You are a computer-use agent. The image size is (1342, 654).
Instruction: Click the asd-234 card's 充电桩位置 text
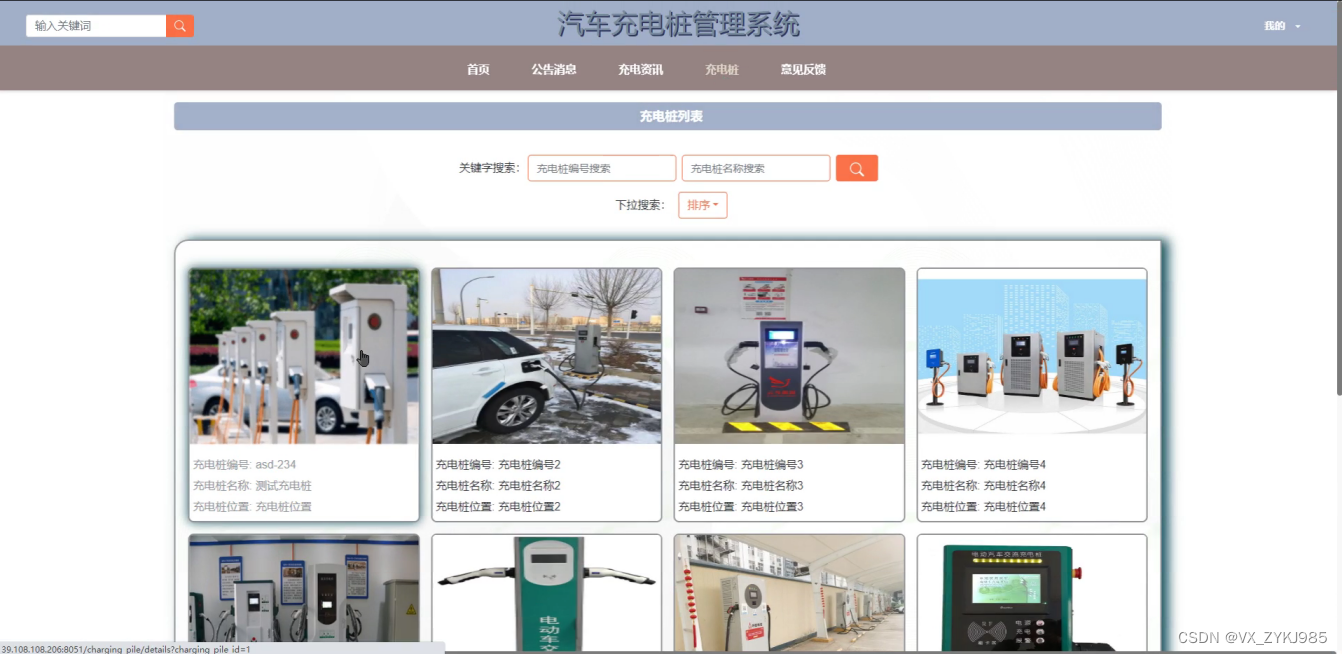tap(252, 507)
